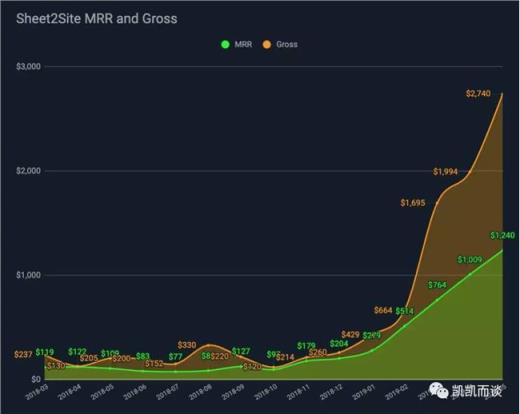Click the 2019-02 x-axis label
The height and width of the screenshot is (414, 520).
tap(396, 392)
